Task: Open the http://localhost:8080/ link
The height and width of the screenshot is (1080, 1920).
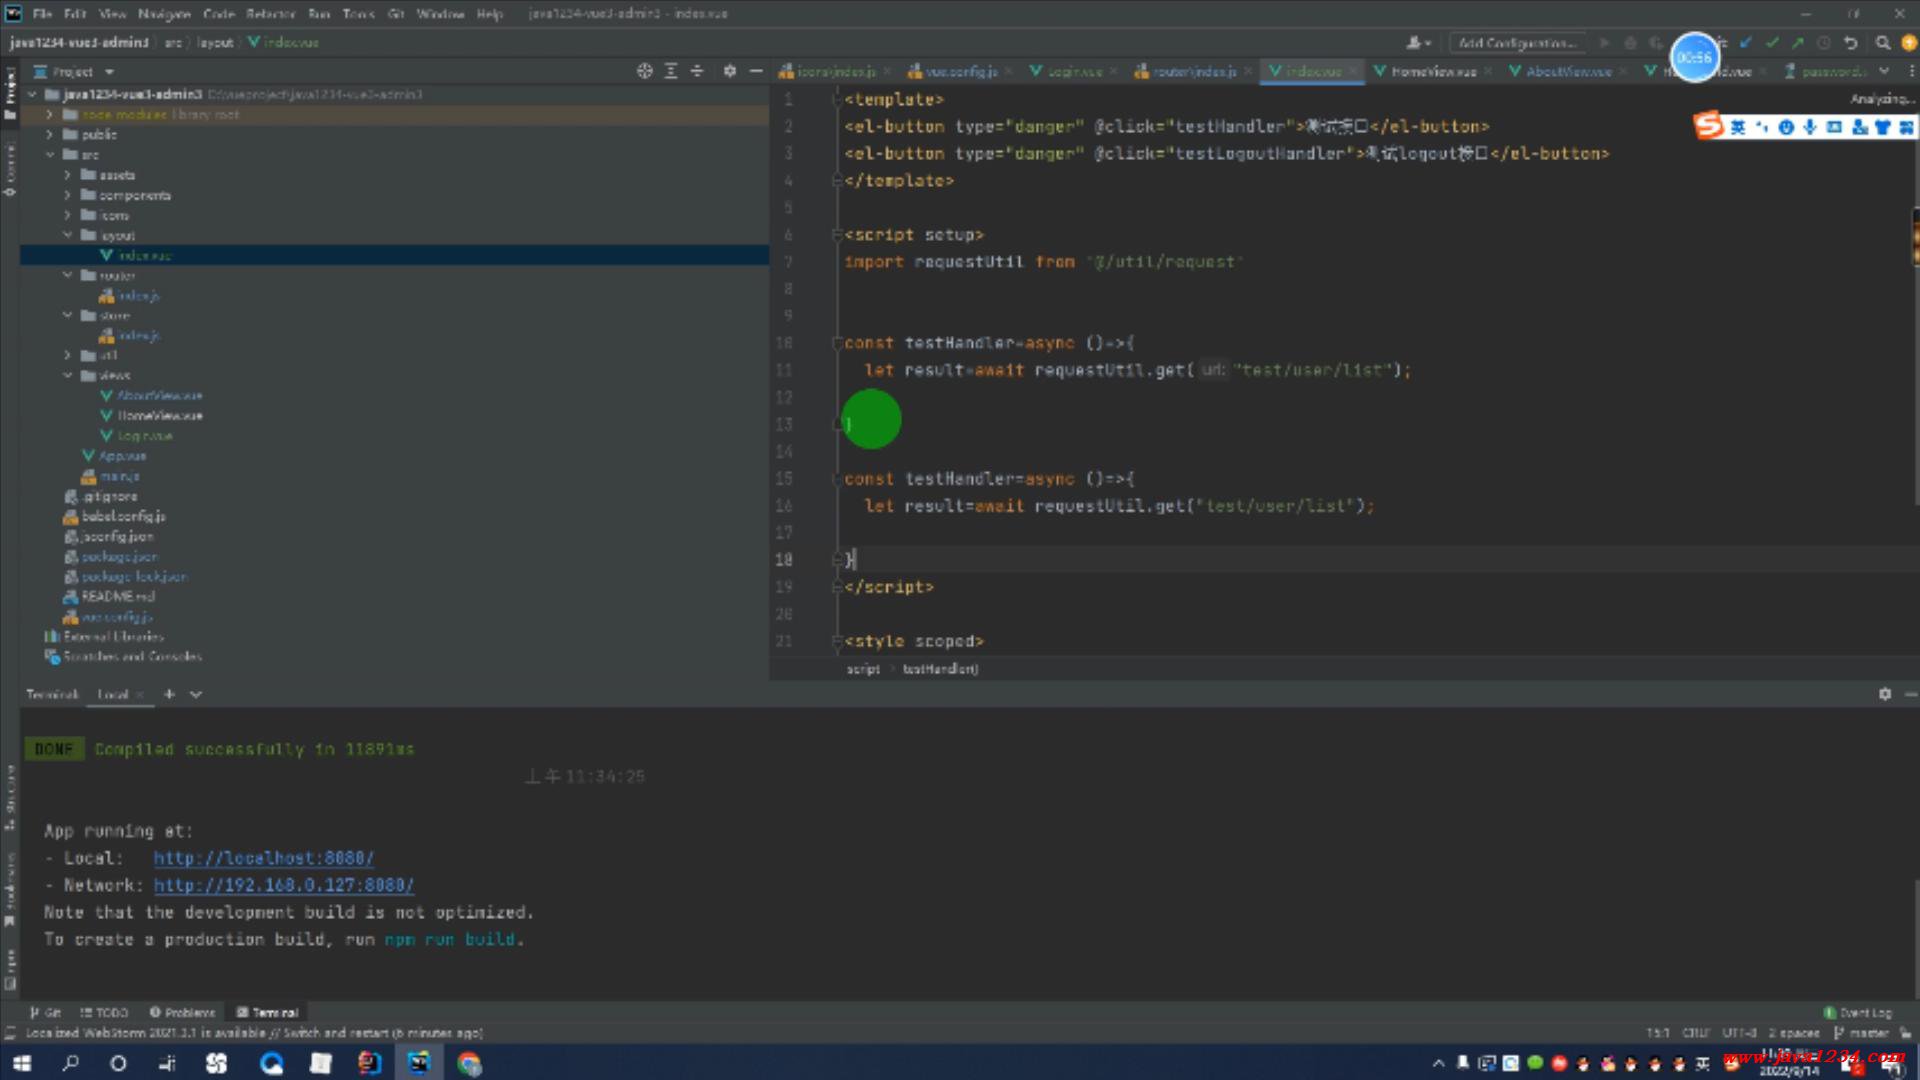Action: pyautogui.click(x=263, y=858)
